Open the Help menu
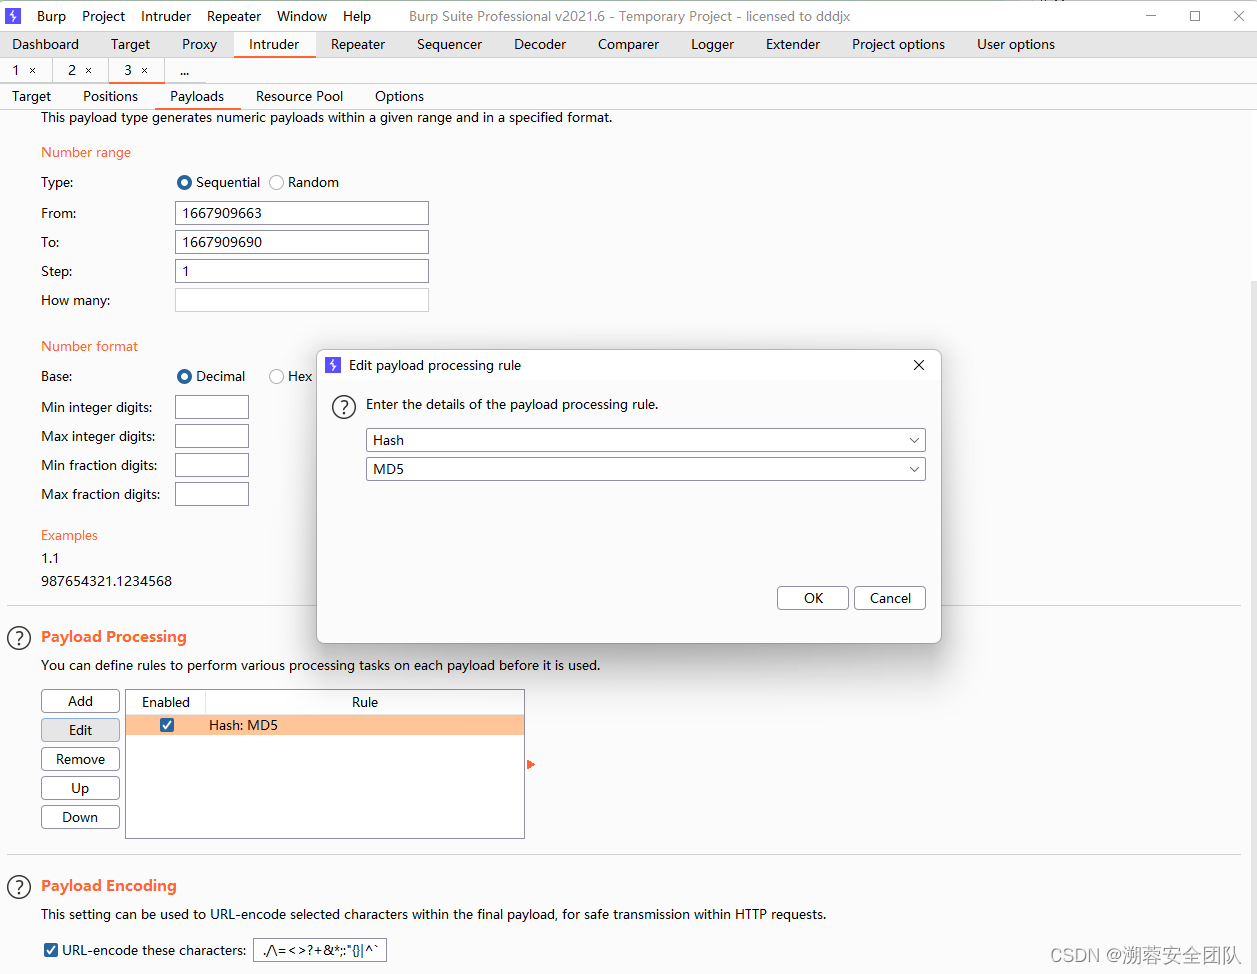Screen dimensions: 1257x974 (357, 16)
